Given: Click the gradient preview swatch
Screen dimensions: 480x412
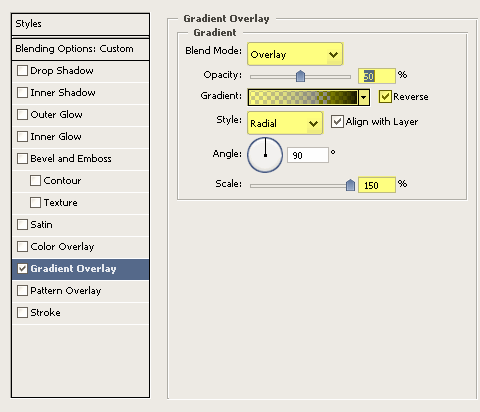Looking at the screenshot, I should pyautogui.click(x=303, y=98).
